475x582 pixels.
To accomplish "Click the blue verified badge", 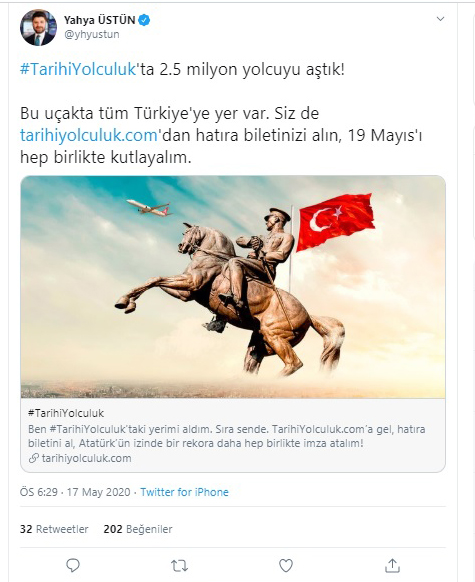I will pyautogui.click(x=144, y=20).
